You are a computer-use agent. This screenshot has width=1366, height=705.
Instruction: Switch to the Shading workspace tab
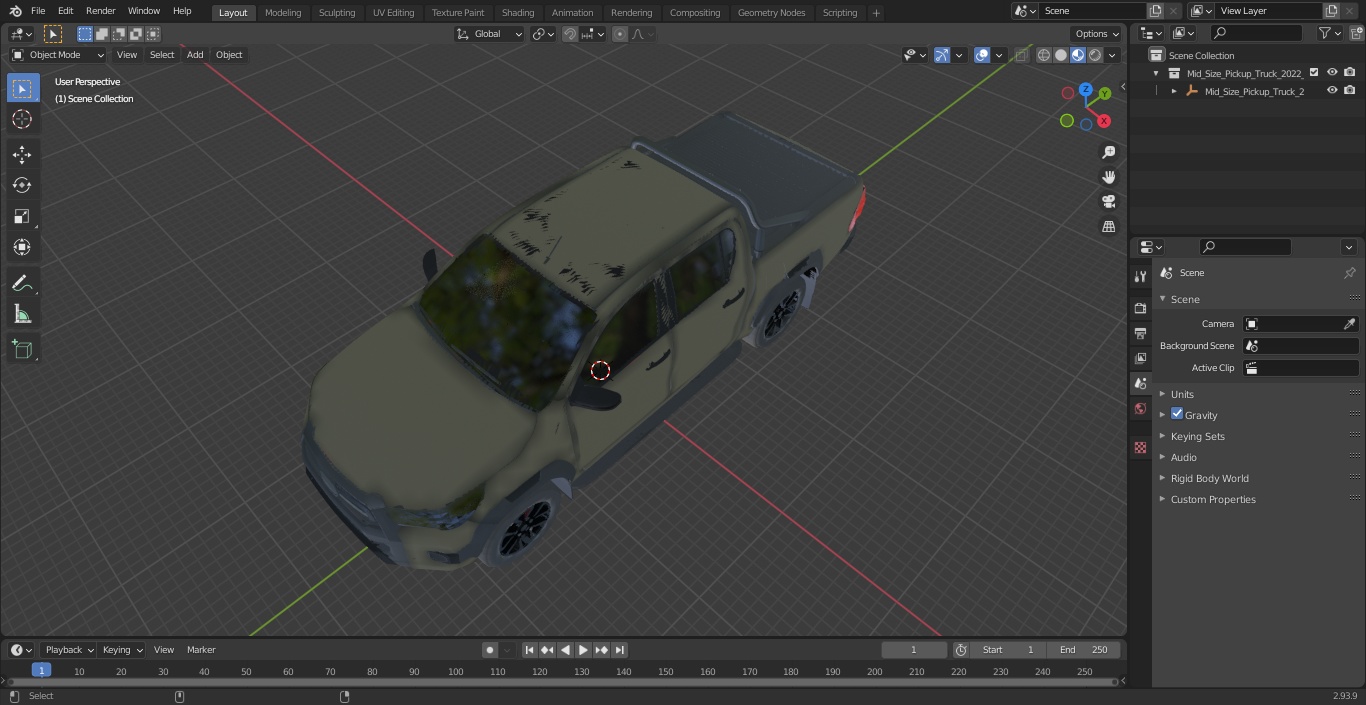click(518, 13)
